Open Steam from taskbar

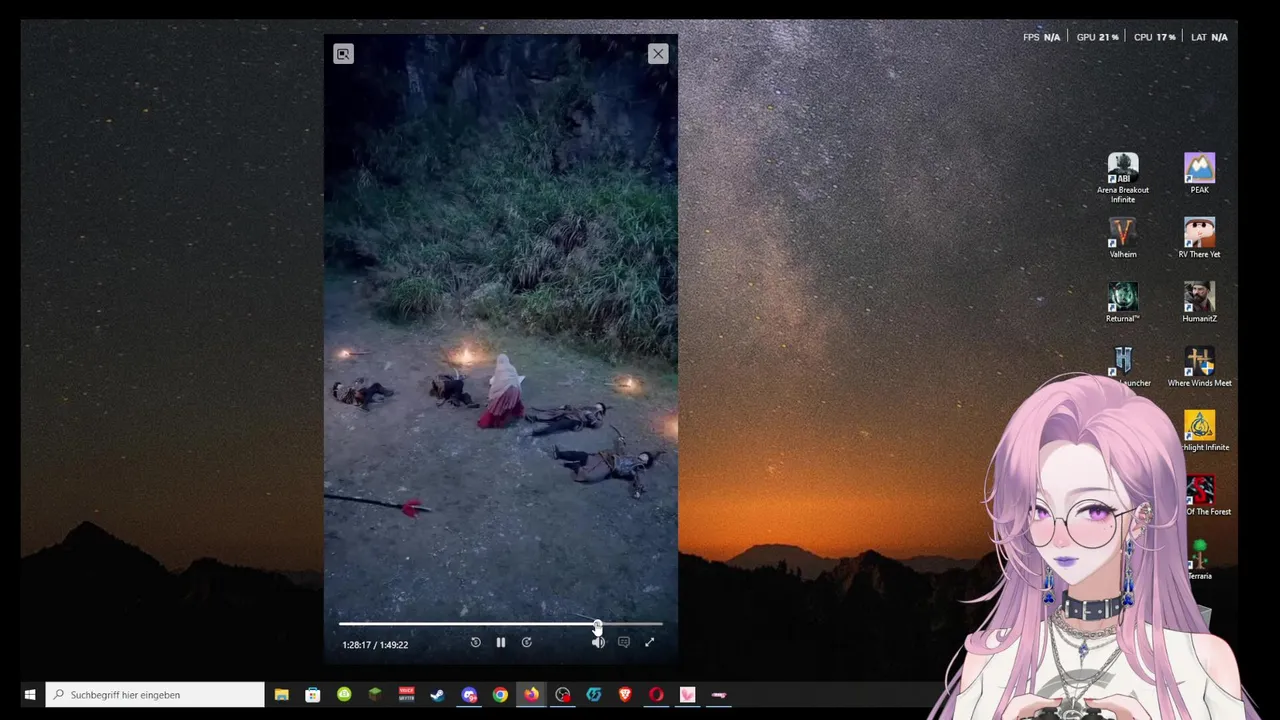437,695
